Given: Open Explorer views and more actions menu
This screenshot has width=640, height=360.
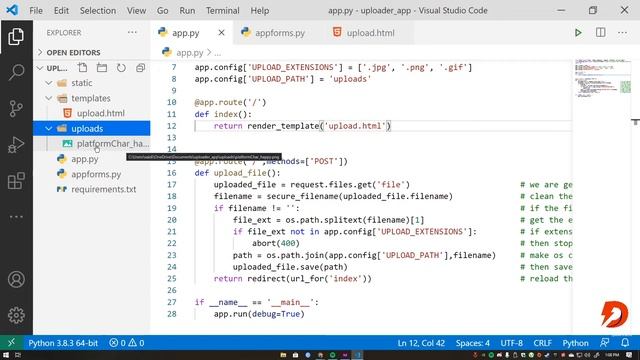Looking at the screenshot, I should coord(132,32).
